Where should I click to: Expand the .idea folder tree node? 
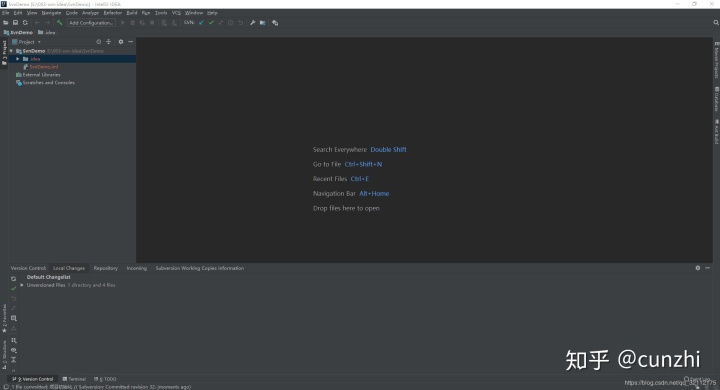pos(18,59)
